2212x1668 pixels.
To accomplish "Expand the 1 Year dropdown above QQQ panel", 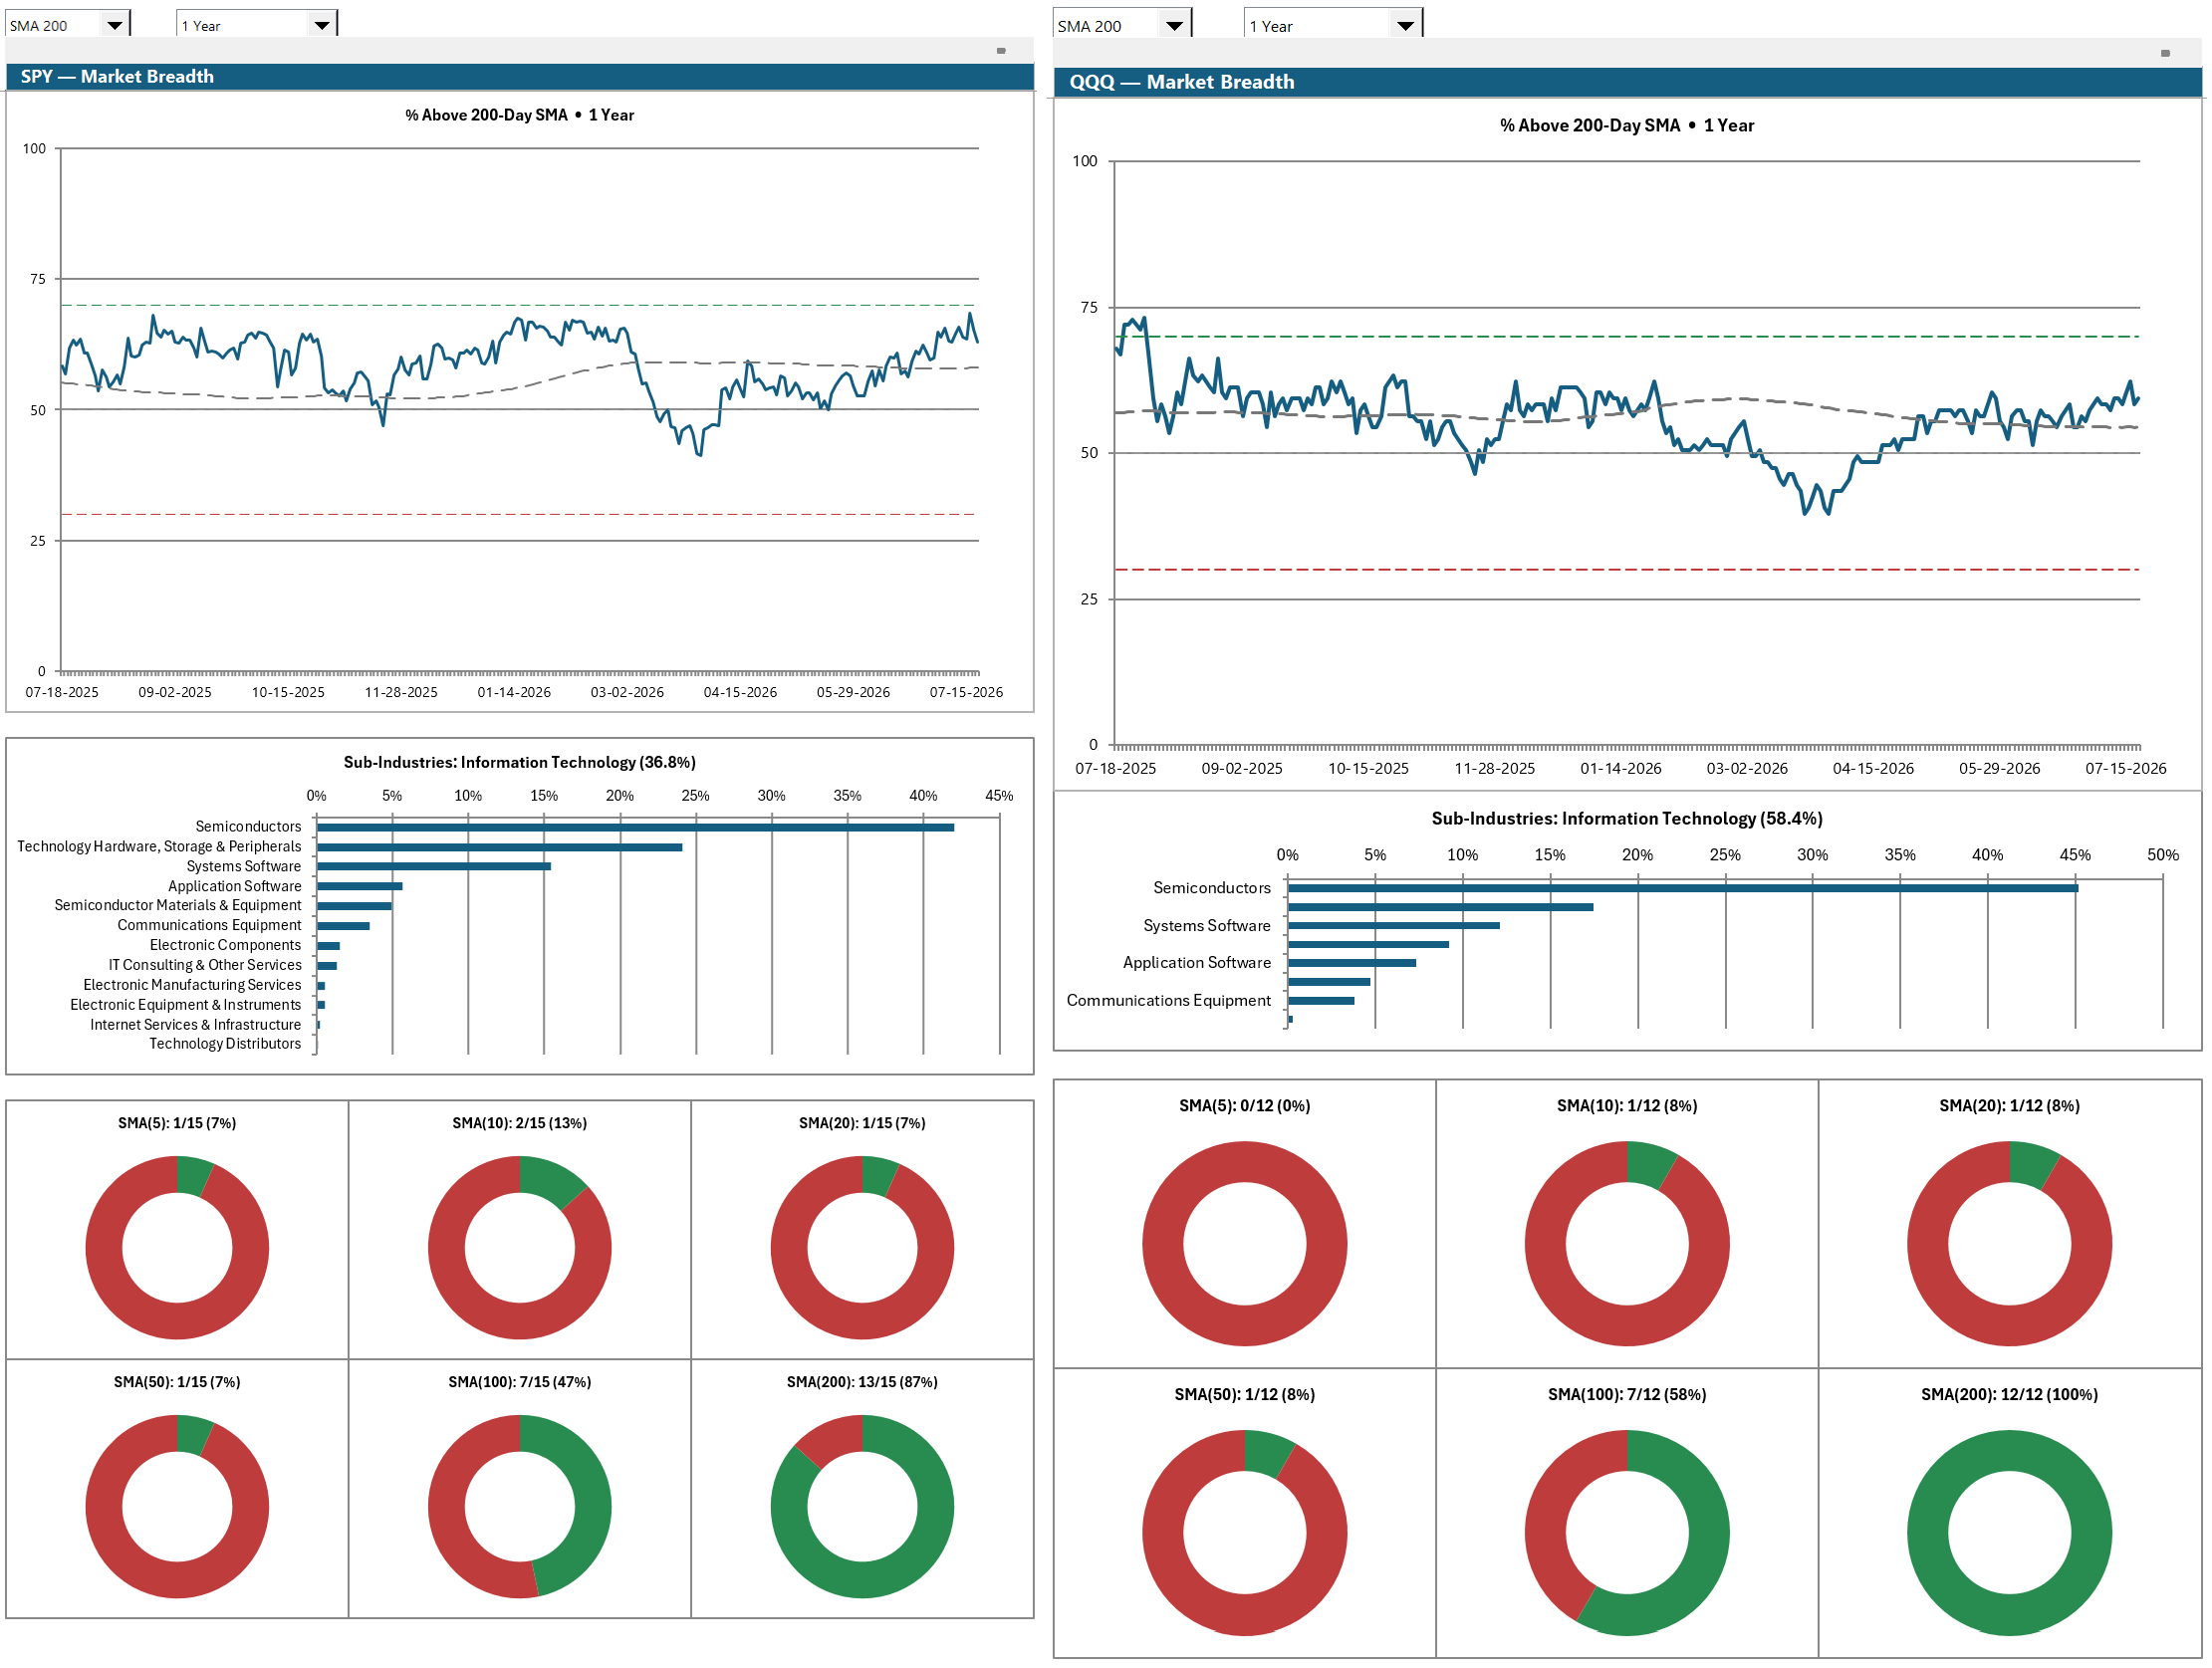I will [x=1332, y=24].
